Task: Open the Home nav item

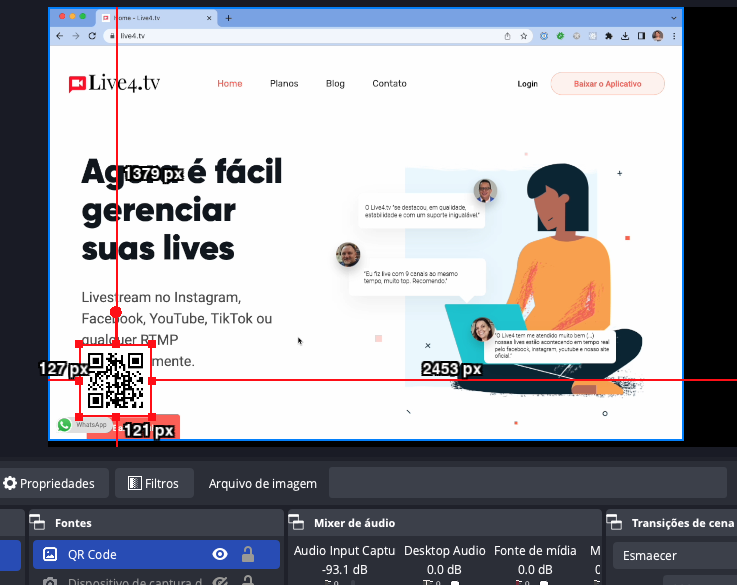Action: (230, 84)
